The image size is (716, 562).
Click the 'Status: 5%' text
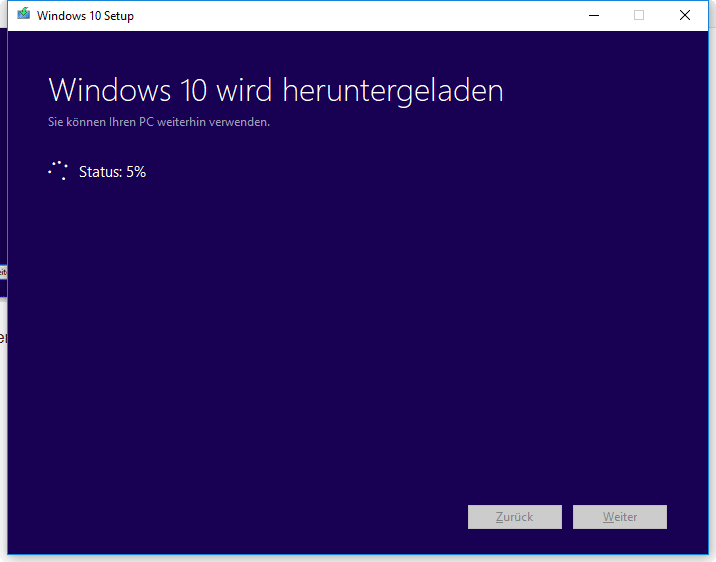point(112,172)
